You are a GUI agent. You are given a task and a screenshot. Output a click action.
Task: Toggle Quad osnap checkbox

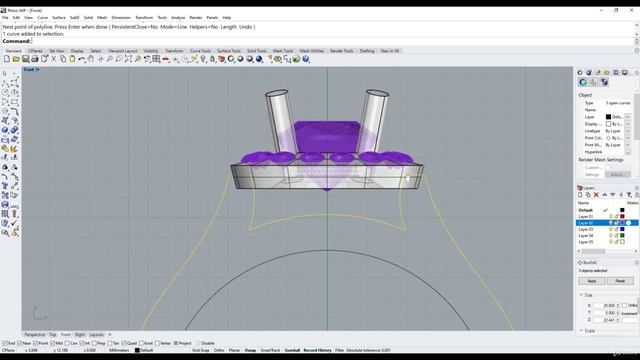click(124, 343)
